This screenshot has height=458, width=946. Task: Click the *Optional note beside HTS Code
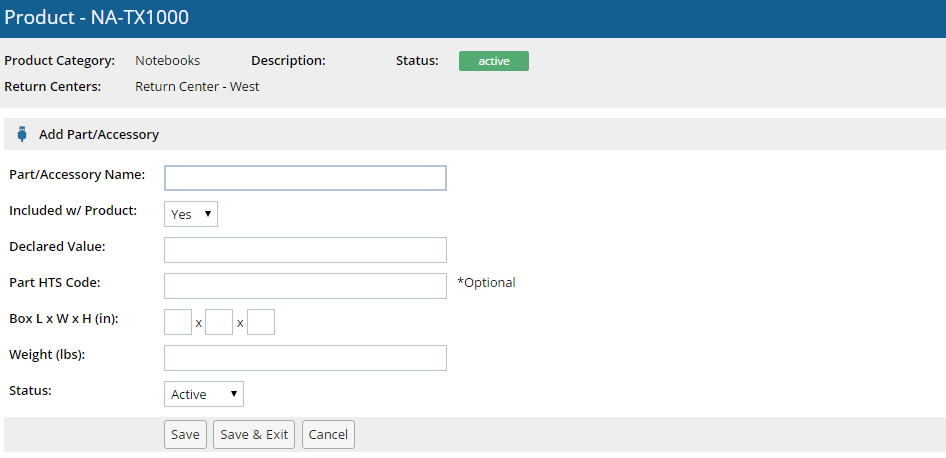486,283
